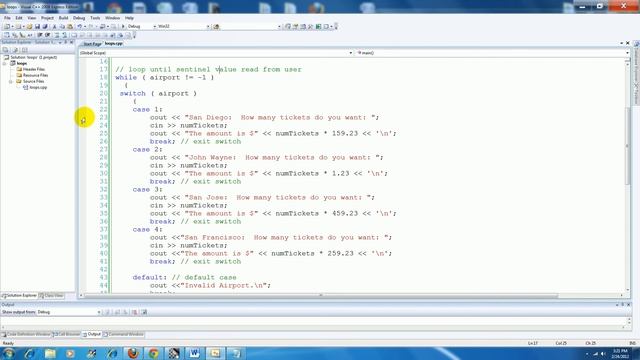Image resolution: width=640 pixels, height=360 pixels.
Task: Open the Debug menu
Action: point(79,18)
